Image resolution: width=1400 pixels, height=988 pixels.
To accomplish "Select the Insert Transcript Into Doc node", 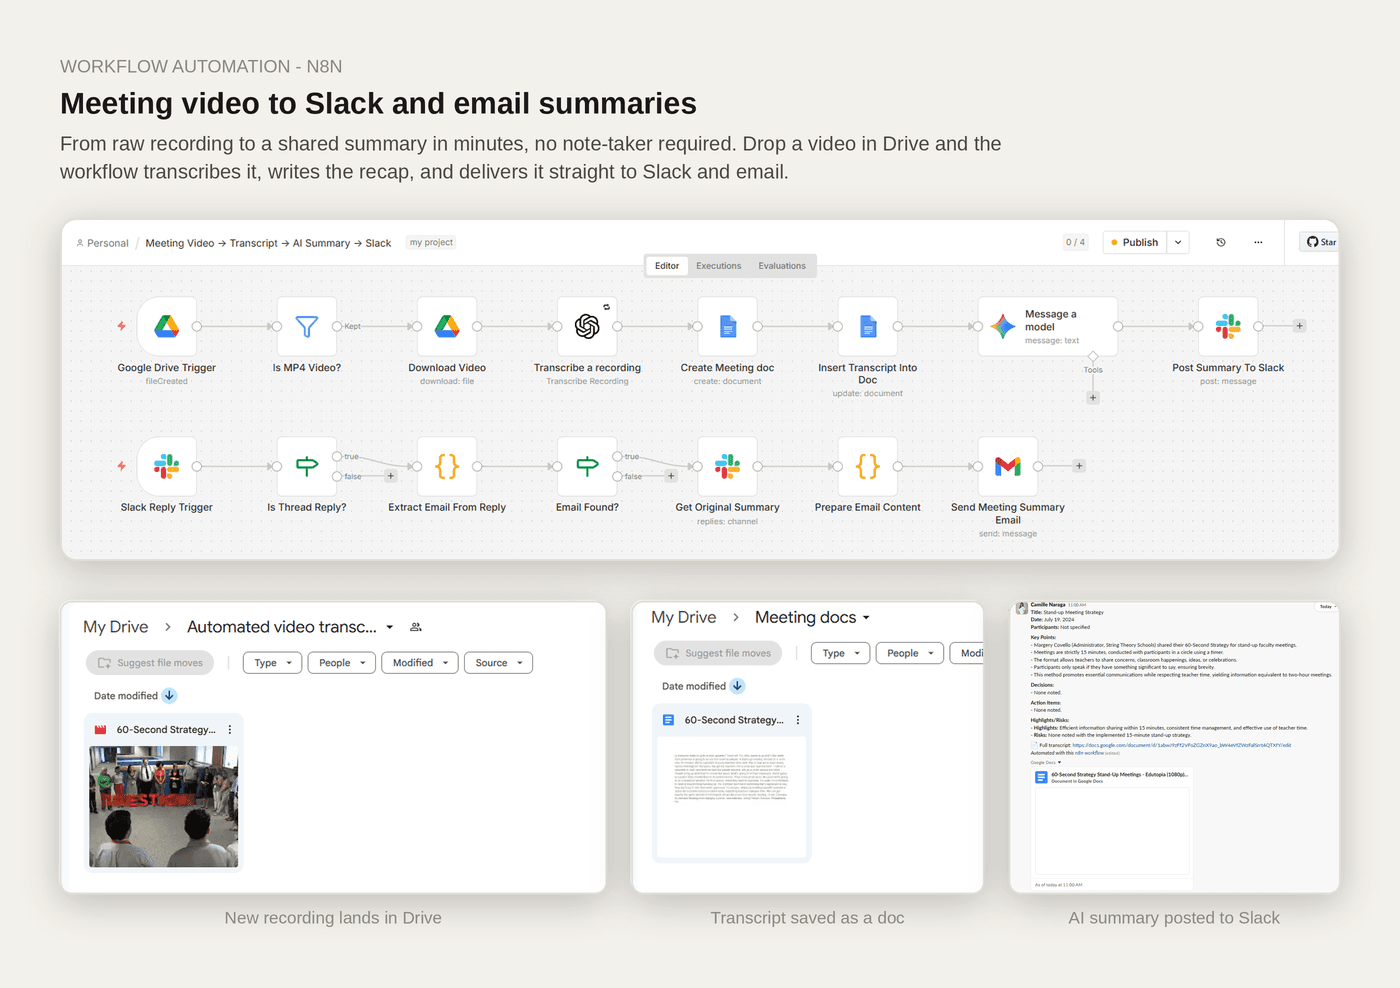I will 867,326.
